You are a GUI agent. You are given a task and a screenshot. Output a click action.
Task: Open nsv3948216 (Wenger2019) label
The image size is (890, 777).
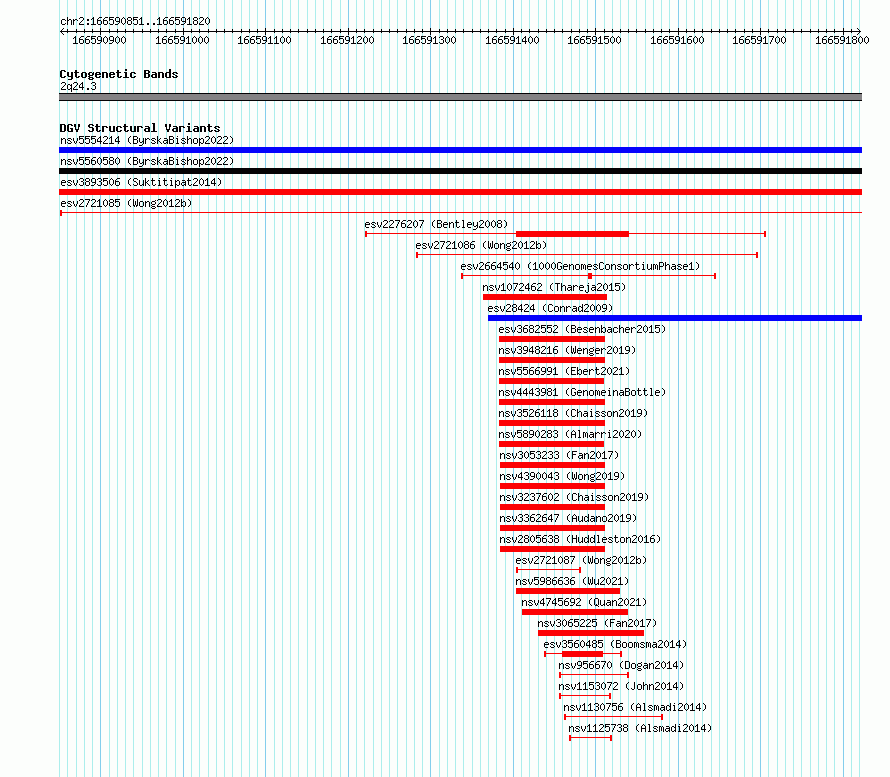(567, 350)
